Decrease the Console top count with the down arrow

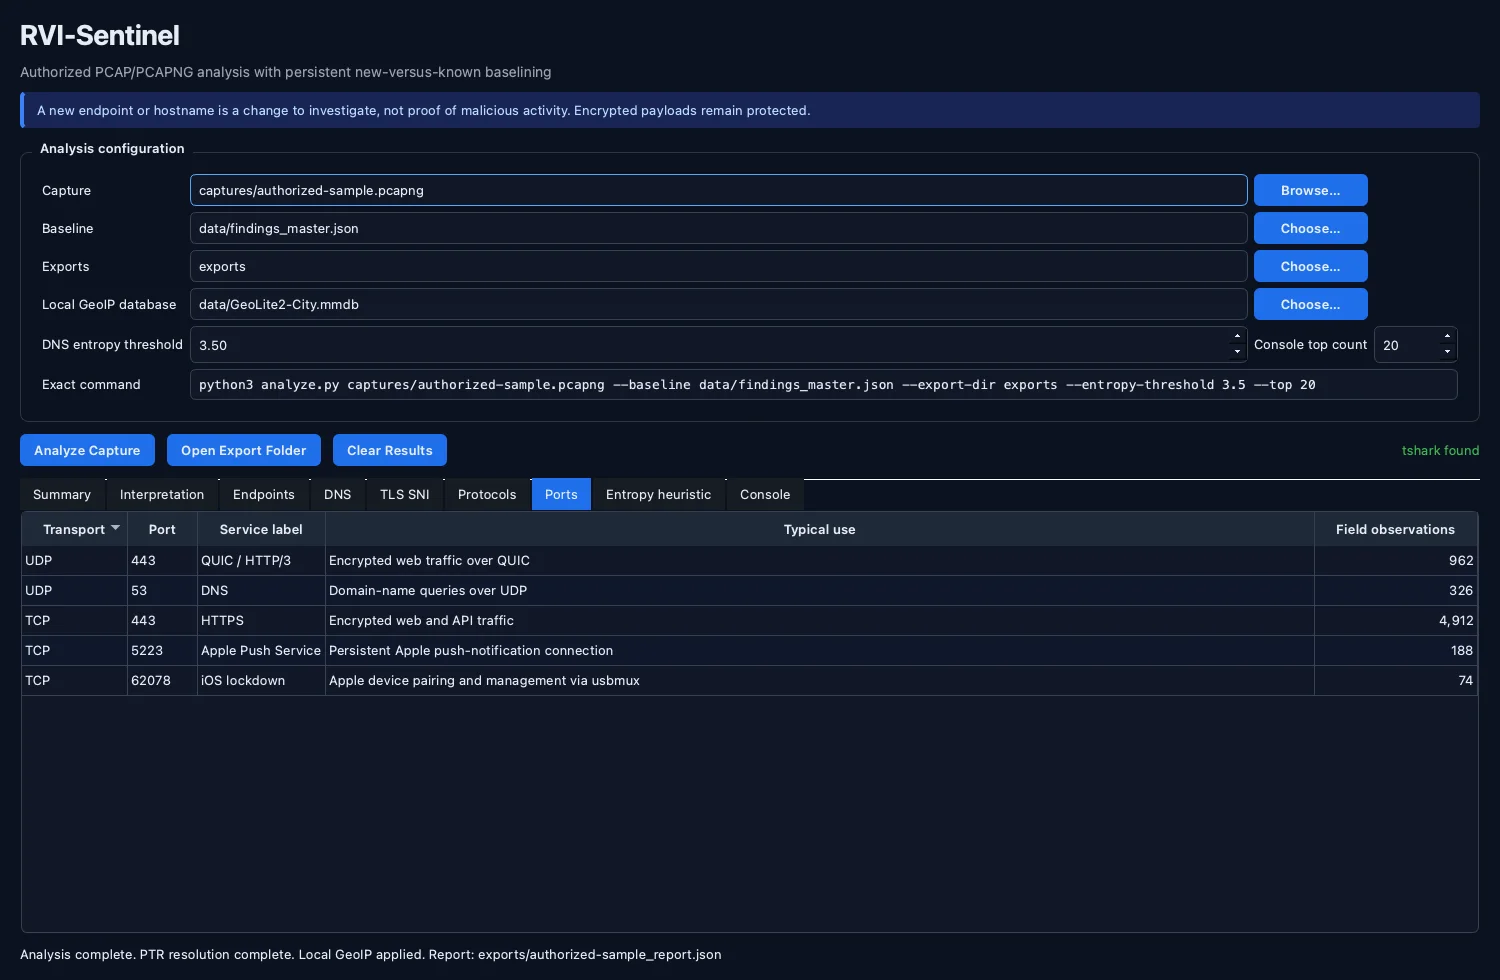click(x=1447, y=352)
